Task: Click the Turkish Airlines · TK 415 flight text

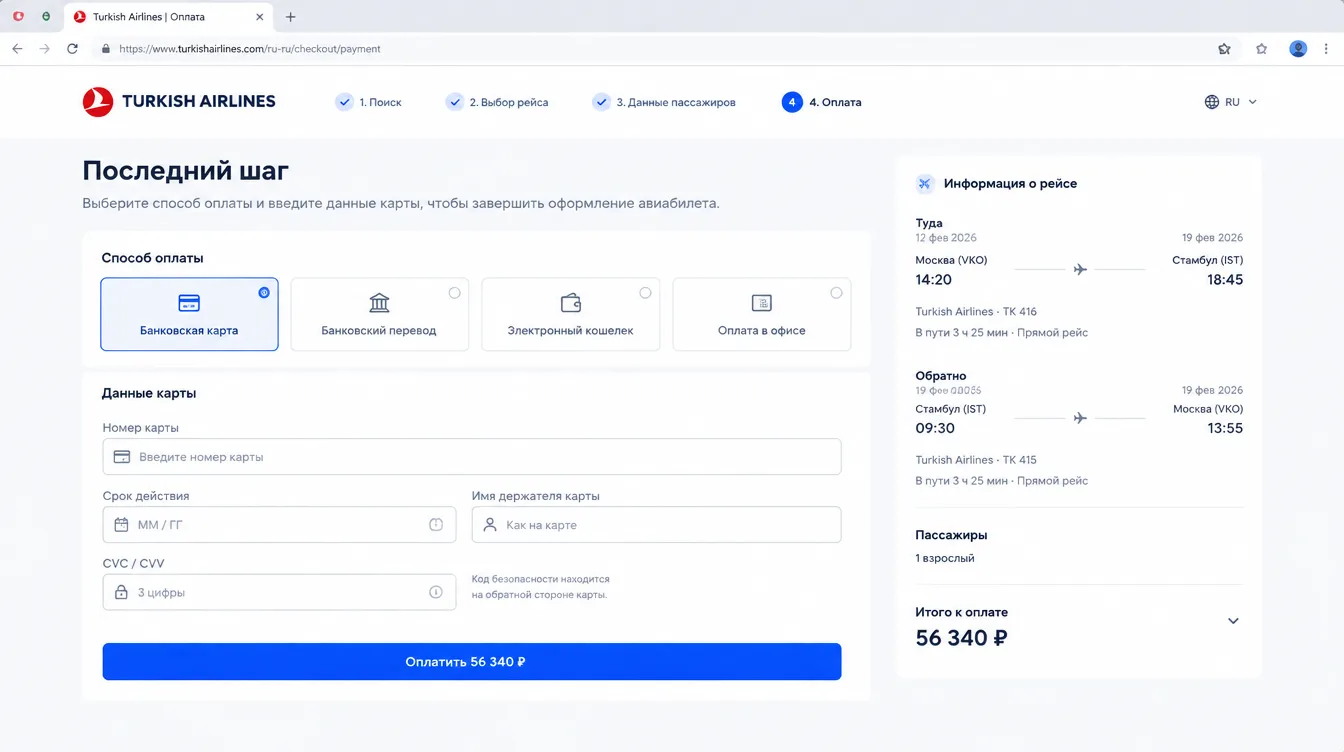Action: 976,460
